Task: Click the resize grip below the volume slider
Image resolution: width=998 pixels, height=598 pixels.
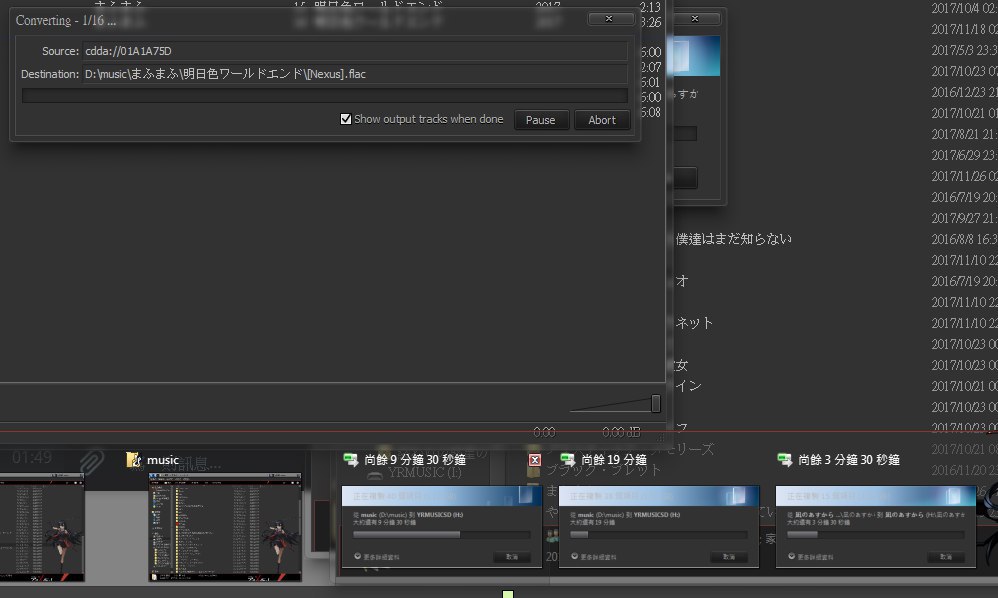Action: (660, 437)
